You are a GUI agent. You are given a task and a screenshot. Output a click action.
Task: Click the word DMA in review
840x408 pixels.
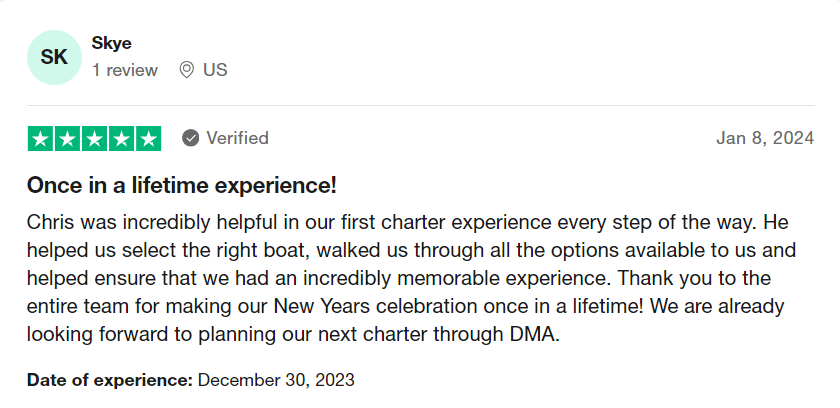[x=532, y=334]
